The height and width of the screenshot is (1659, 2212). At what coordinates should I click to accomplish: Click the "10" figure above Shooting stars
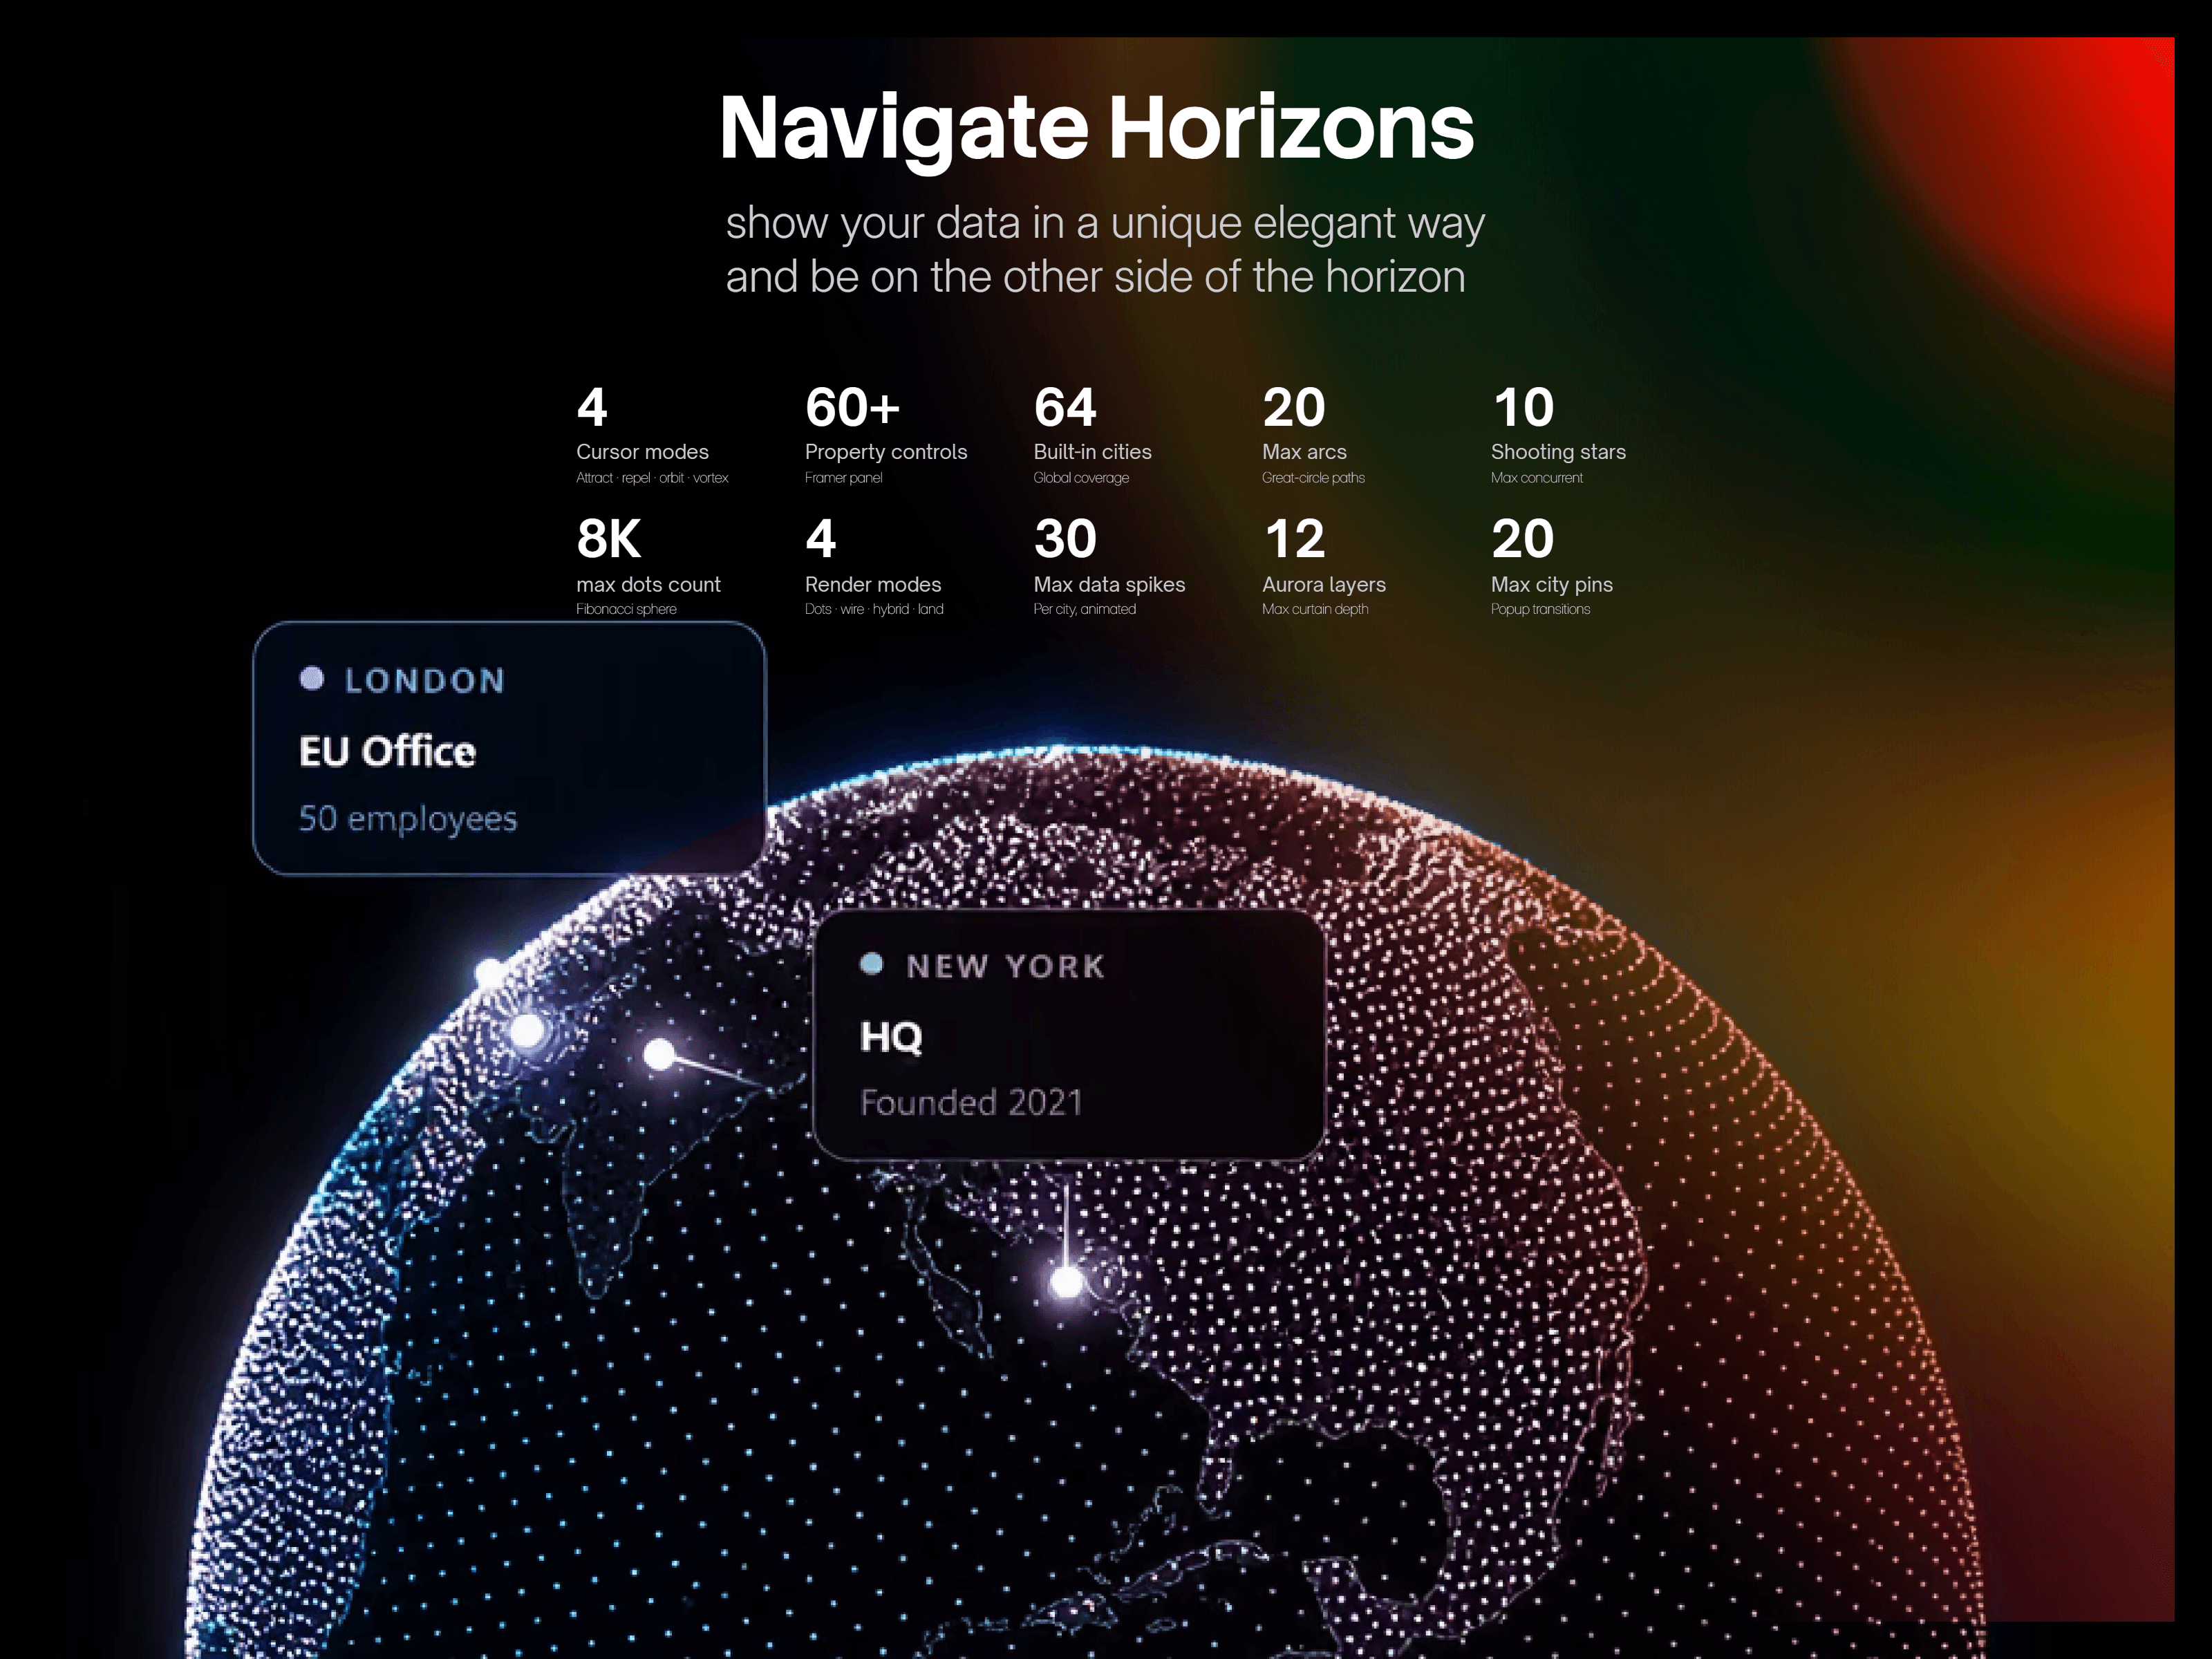(x=1523, y=407)
